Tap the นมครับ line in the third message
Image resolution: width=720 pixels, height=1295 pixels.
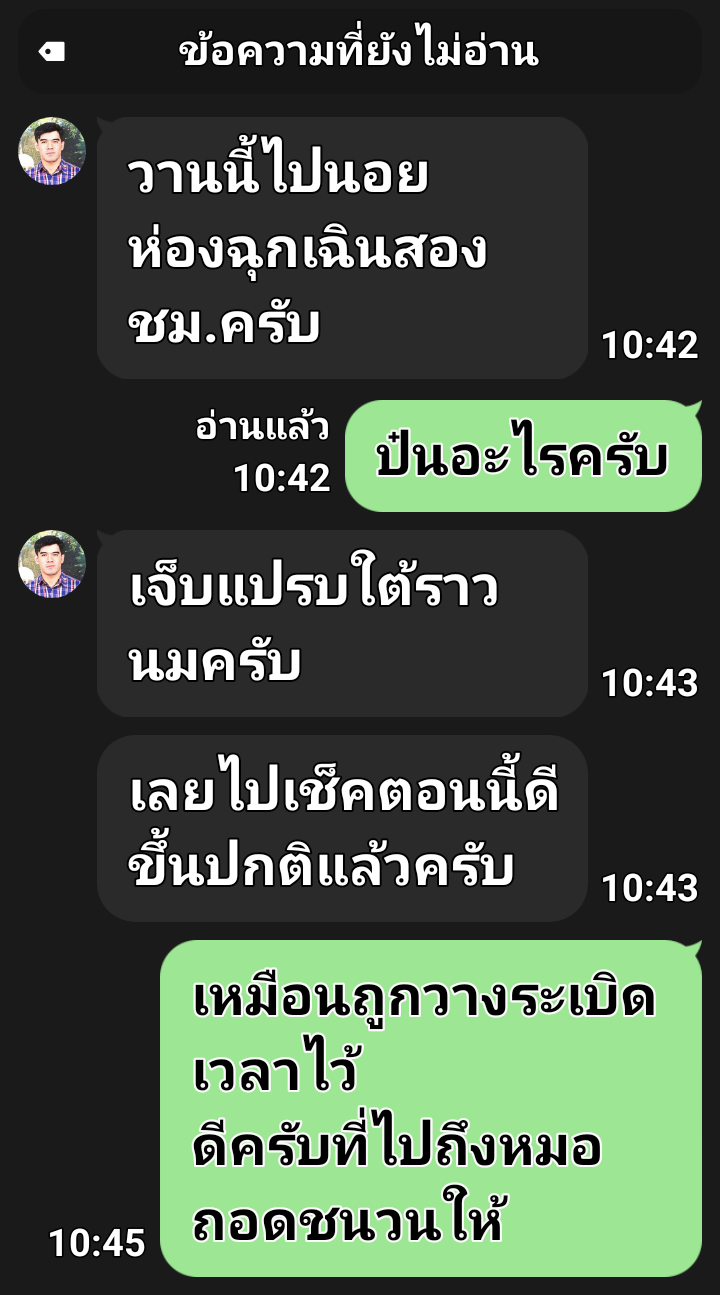coord(215,663)
